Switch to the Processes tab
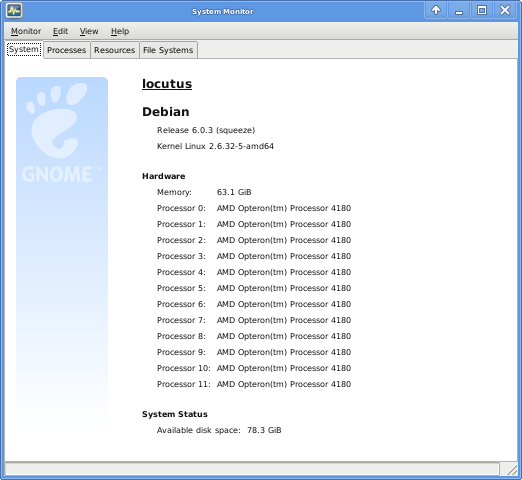 [x=66, y=50]
